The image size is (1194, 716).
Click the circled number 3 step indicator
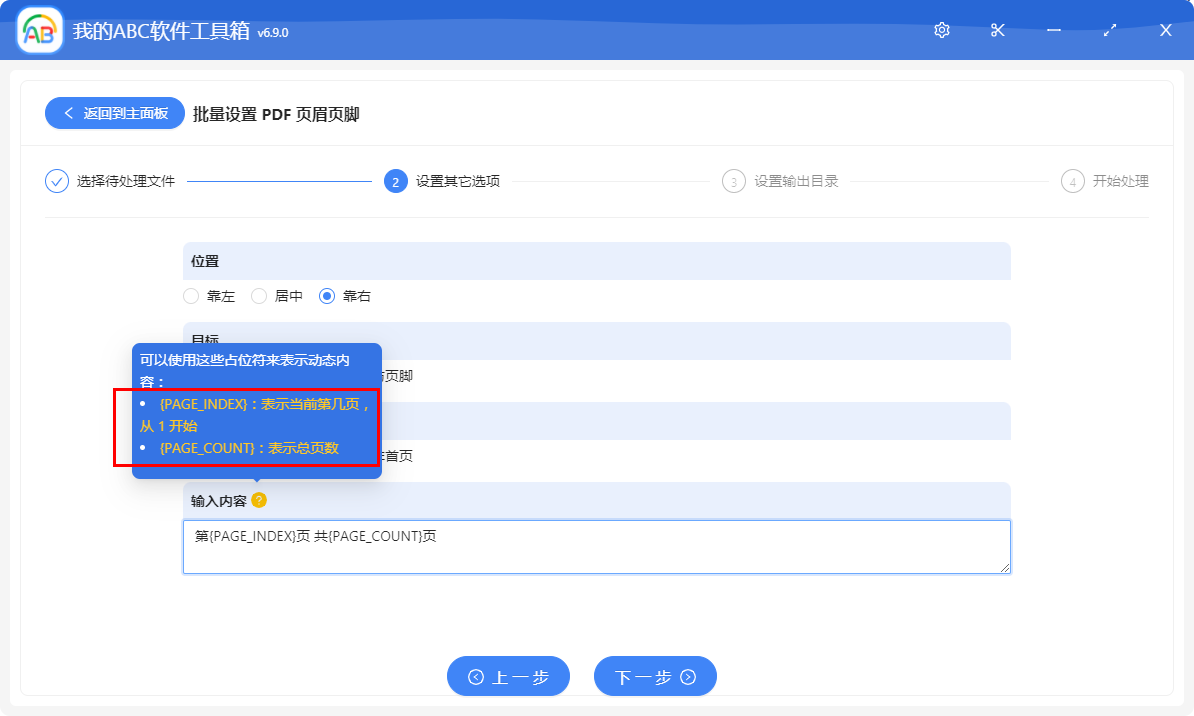click(733, 181)
